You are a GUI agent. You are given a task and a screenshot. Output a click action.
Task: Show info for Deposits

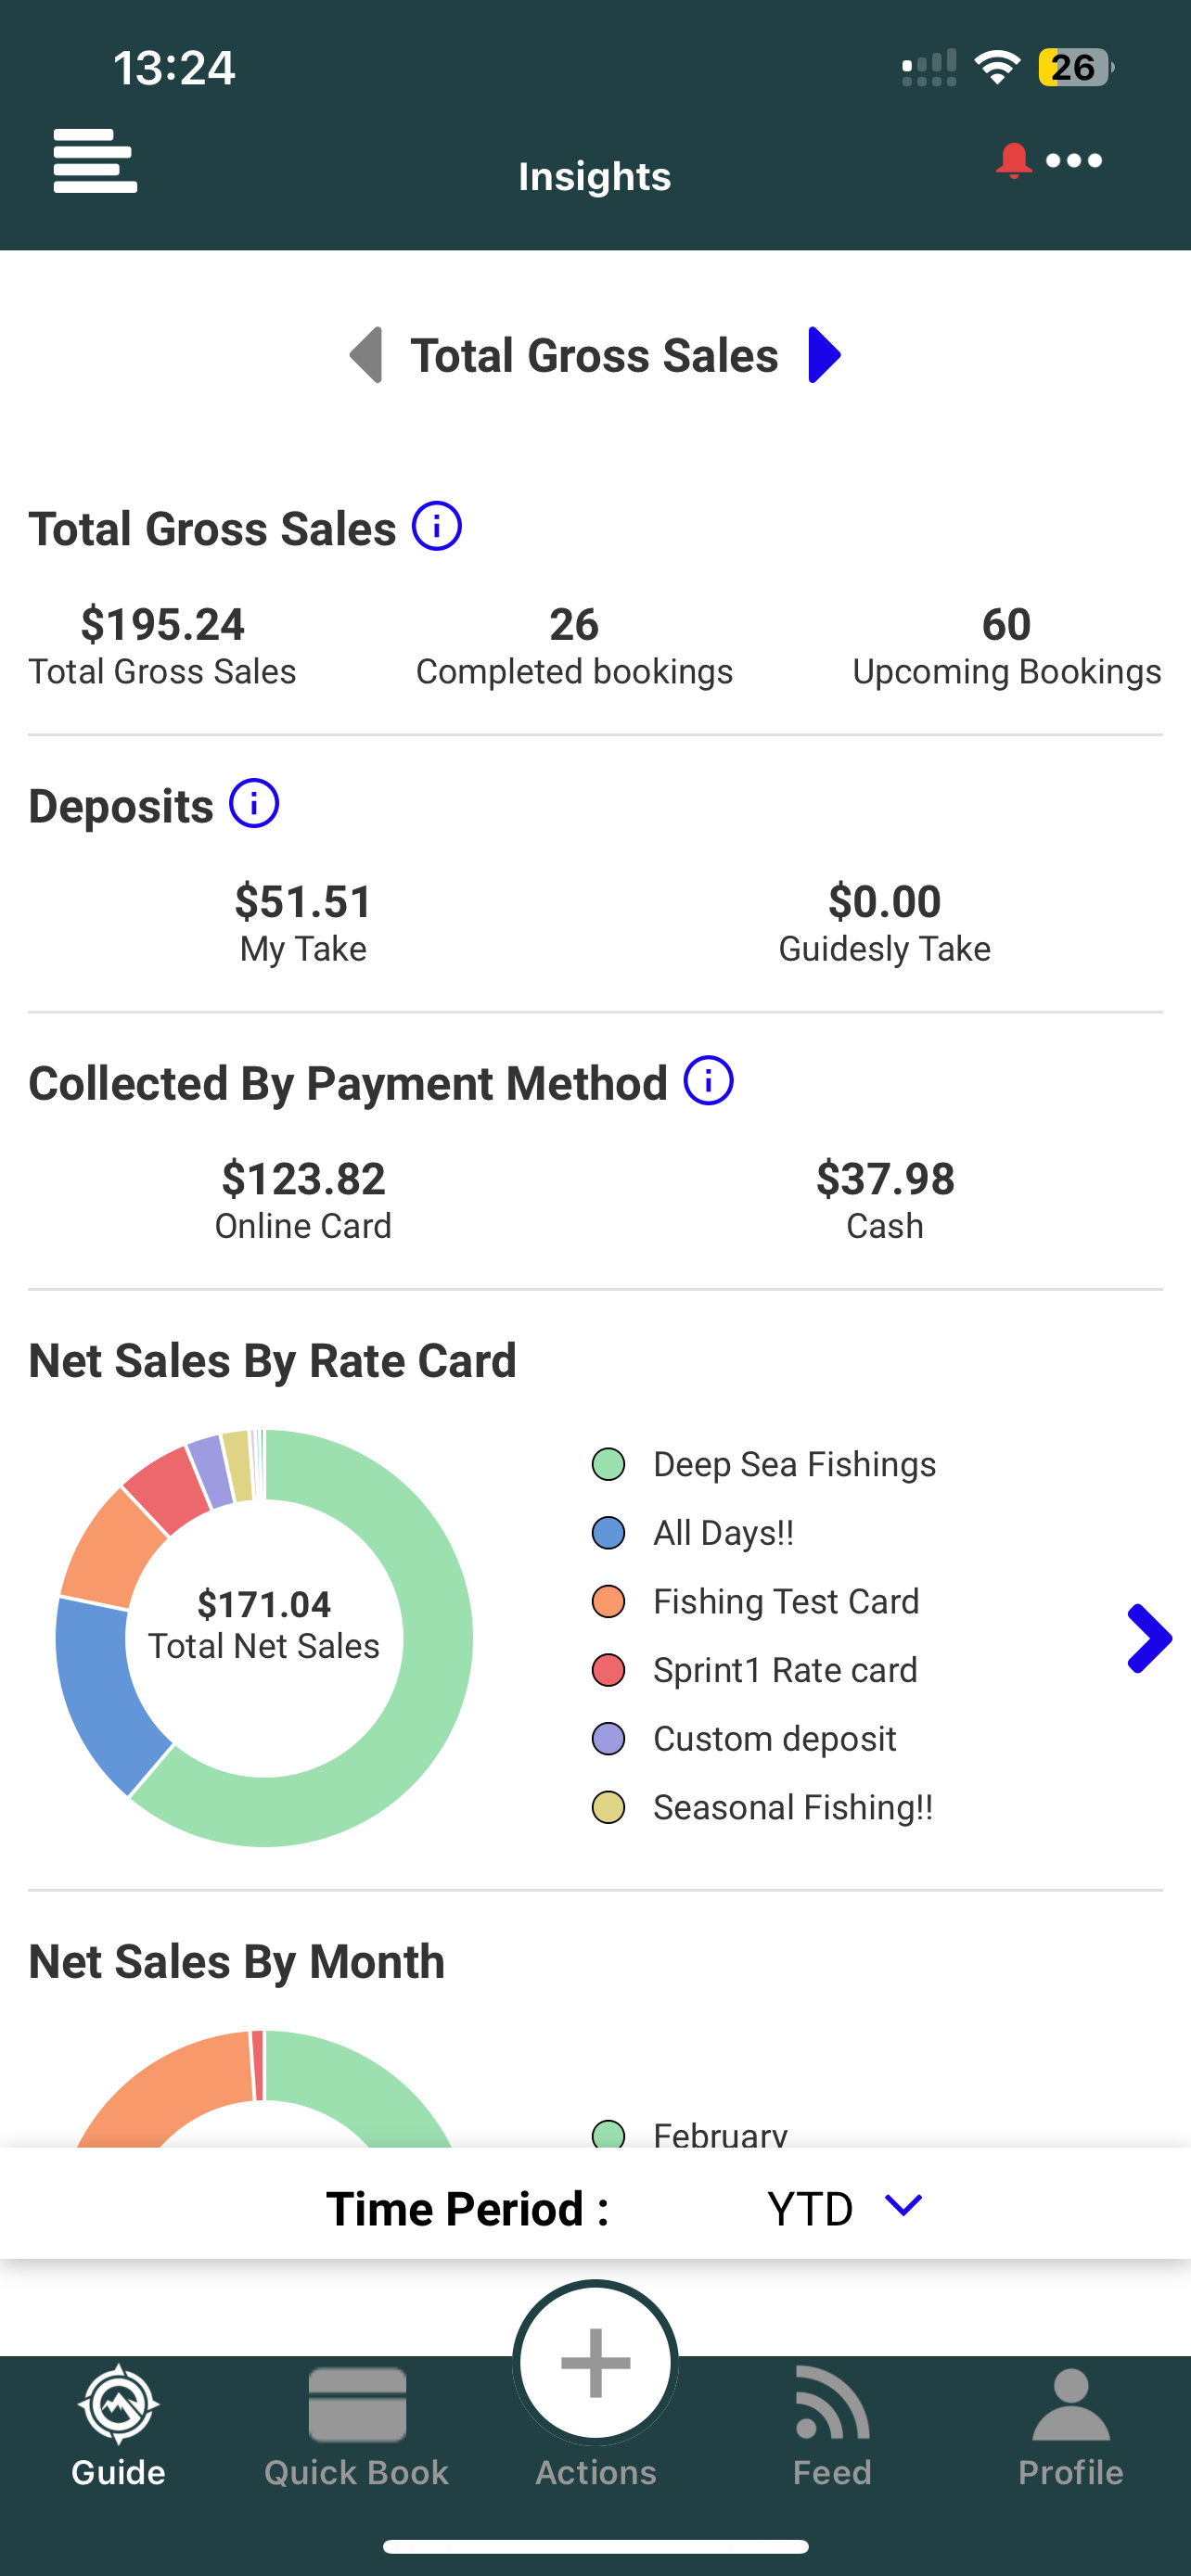coord(254,804)
